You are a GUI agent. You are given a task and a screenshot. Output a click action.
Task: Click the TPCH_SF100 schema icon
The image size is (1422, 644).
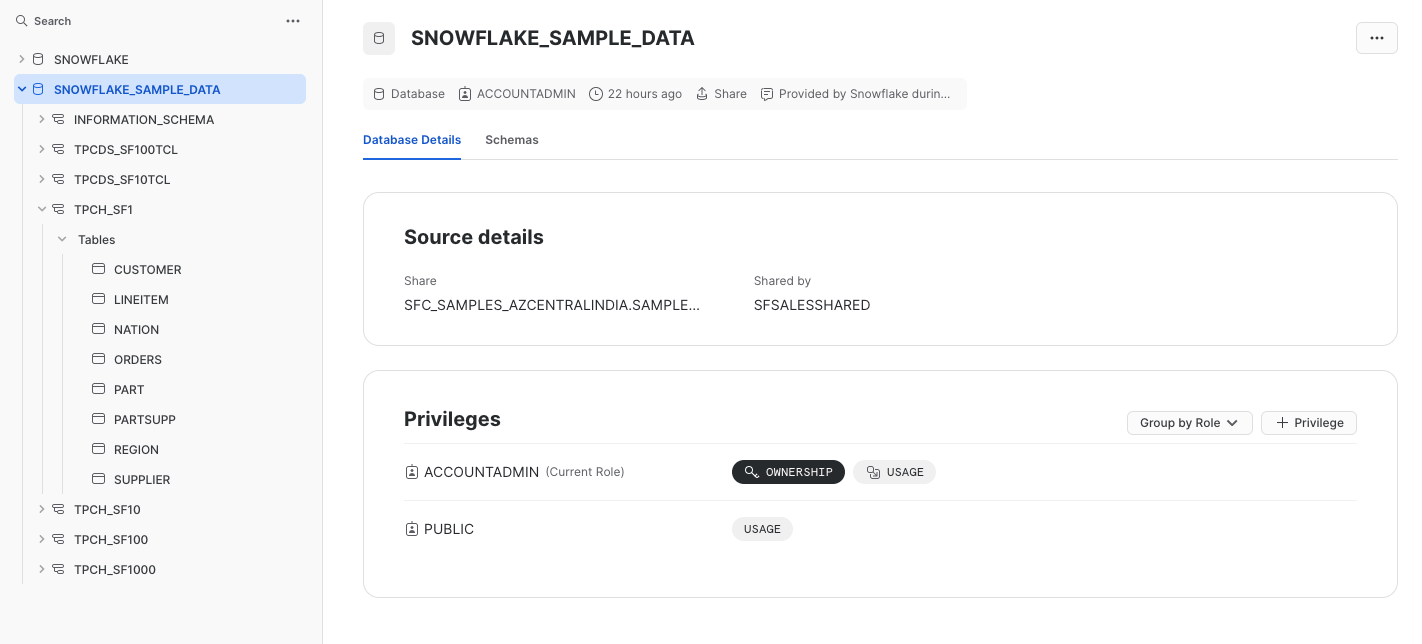(x=58, y=539)
